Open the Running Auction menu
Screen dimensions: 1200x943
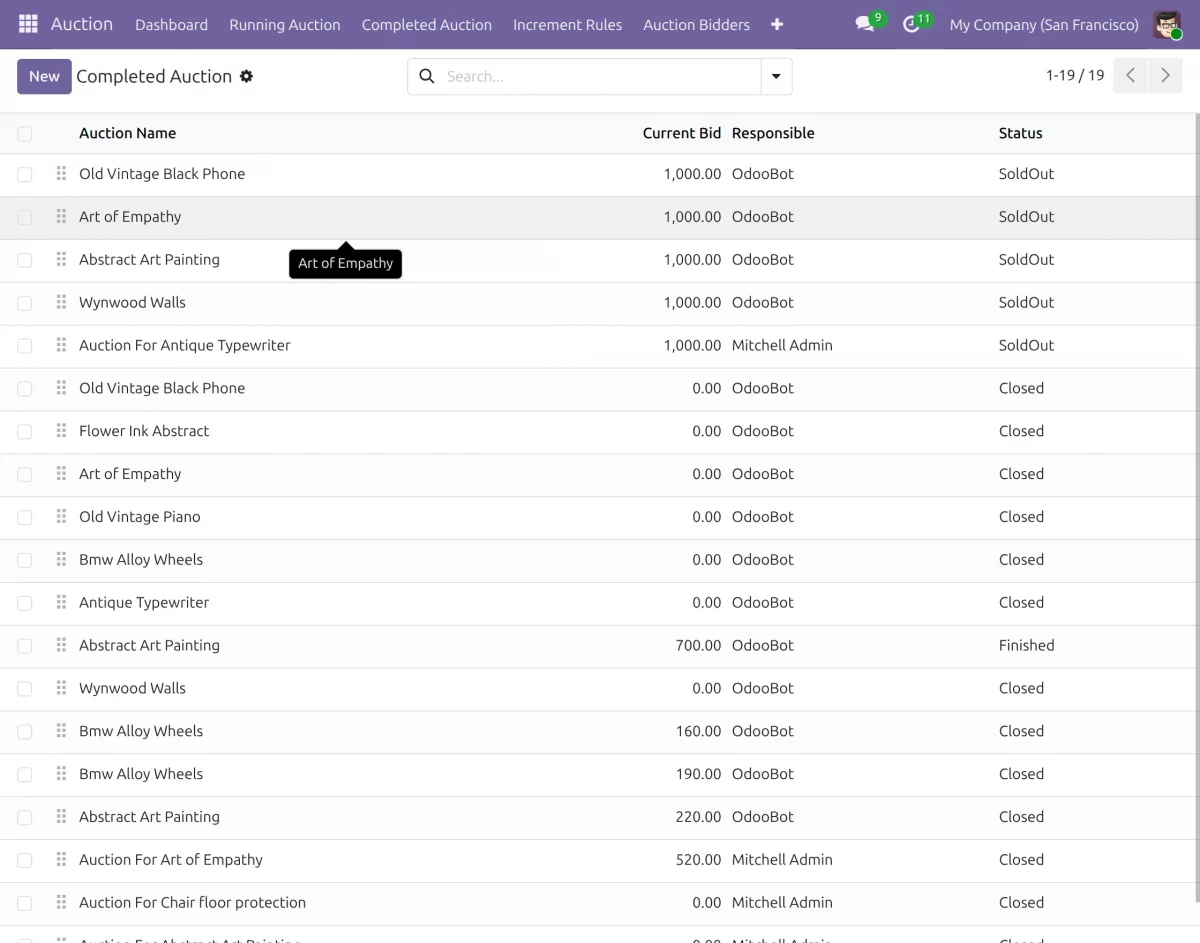tap(285, 24)
